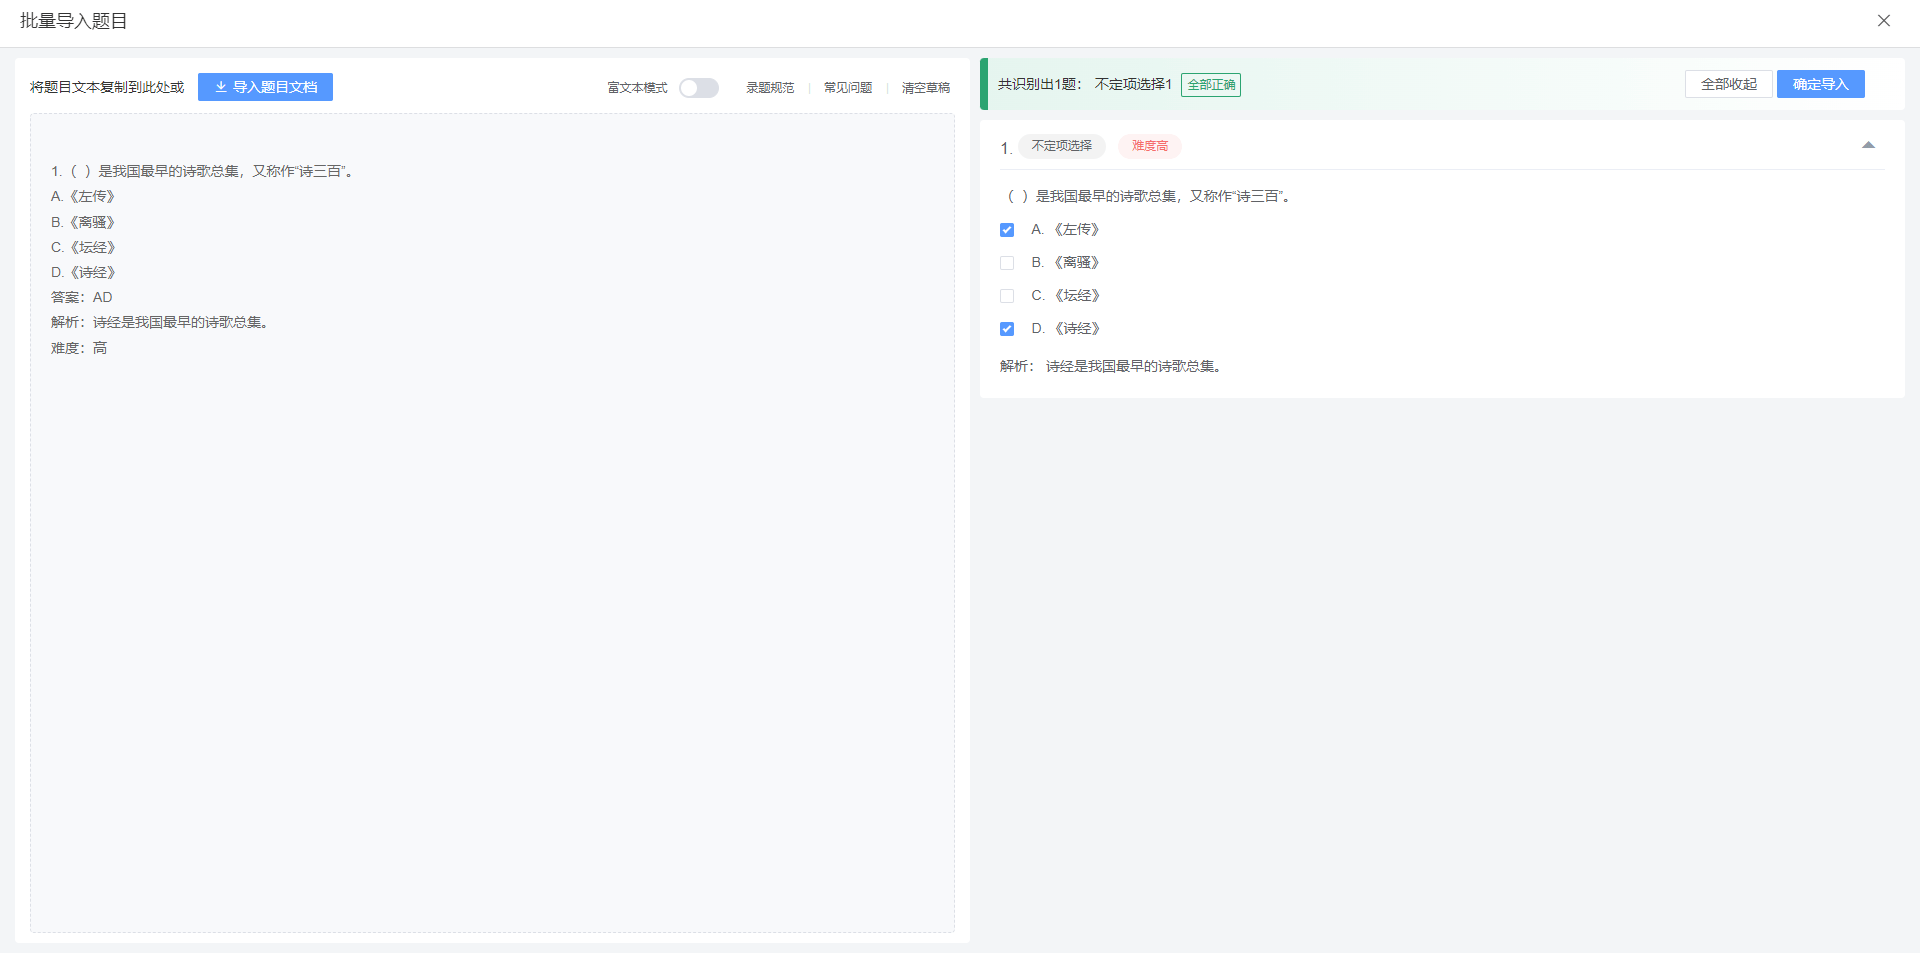The height and width of the screenshot is (953, 1920).
Task: Click the 不定项选择 question type tag
Action: click(1061, 146)
